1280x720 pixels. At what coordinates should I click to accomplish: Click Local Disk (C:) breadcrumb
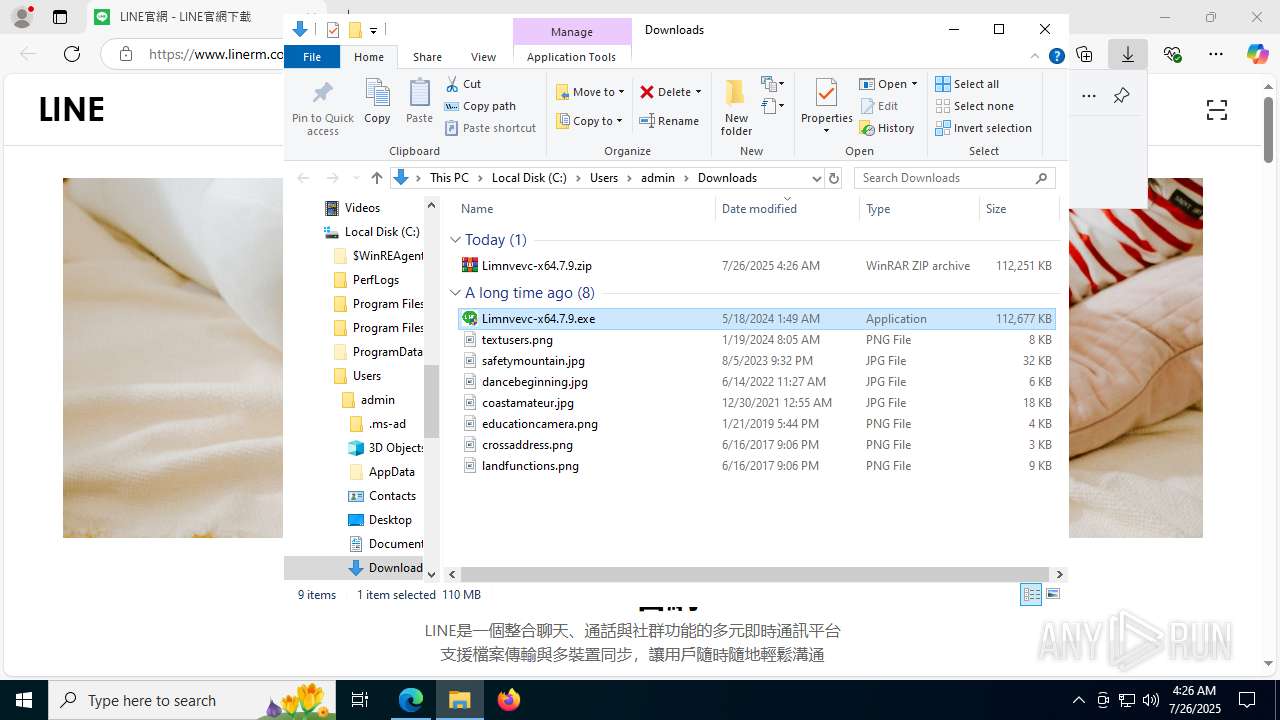click(529, 178)
